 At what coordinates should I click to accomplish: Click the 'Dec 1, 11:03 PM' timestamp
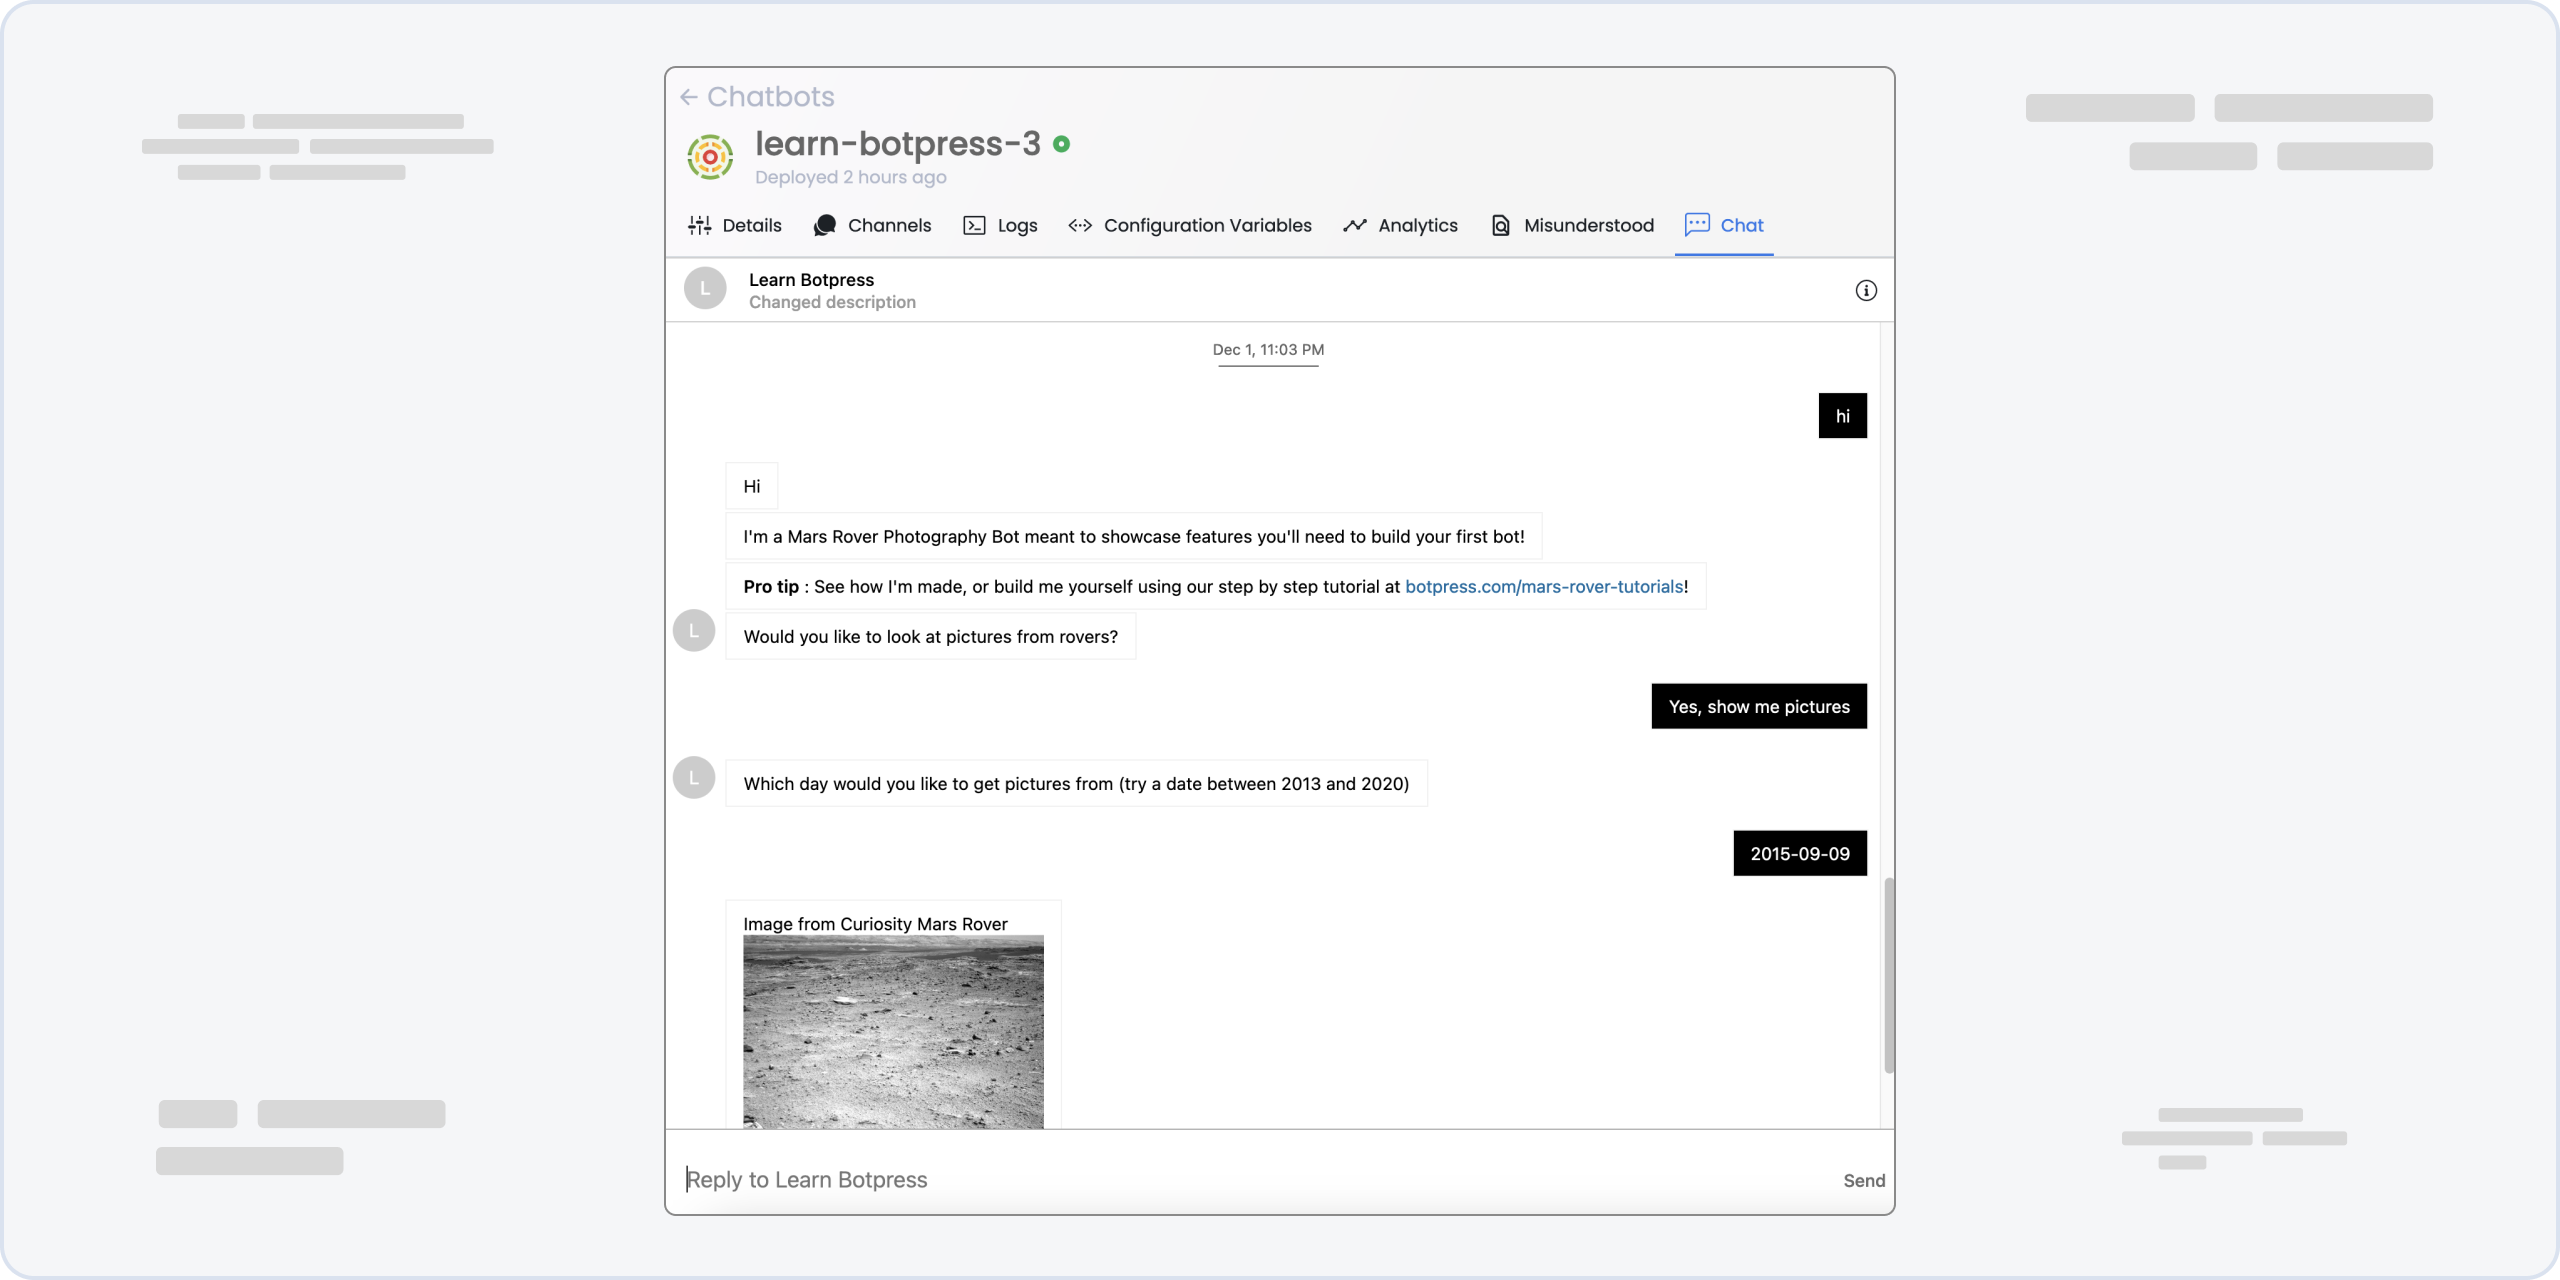[1268, 349]
